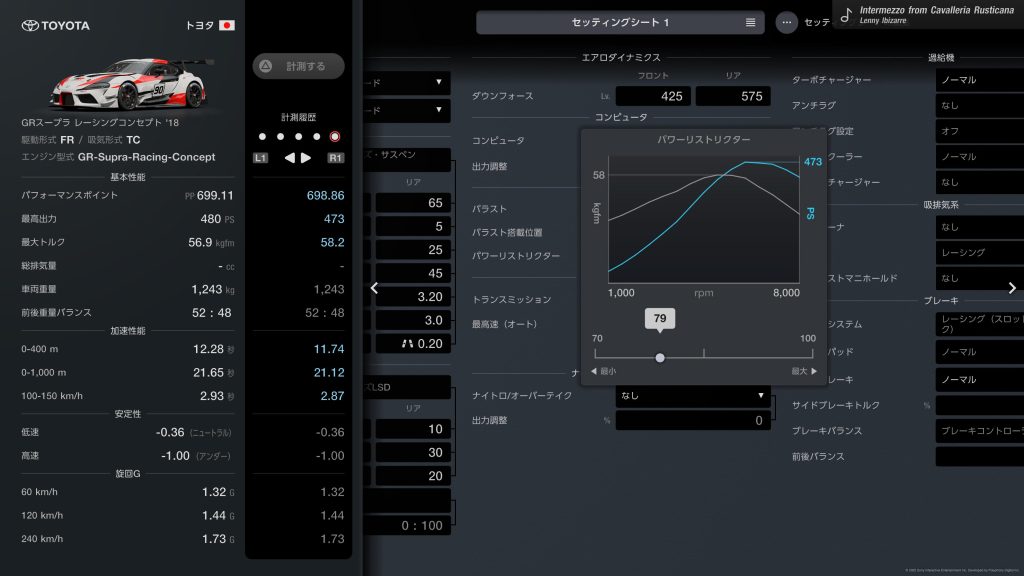The height and width of the screenshot is (576, 1024).
Task: Click the ナイトロ/オーバーテイク label
Action: pyautogui.click(x=522, y=395)
